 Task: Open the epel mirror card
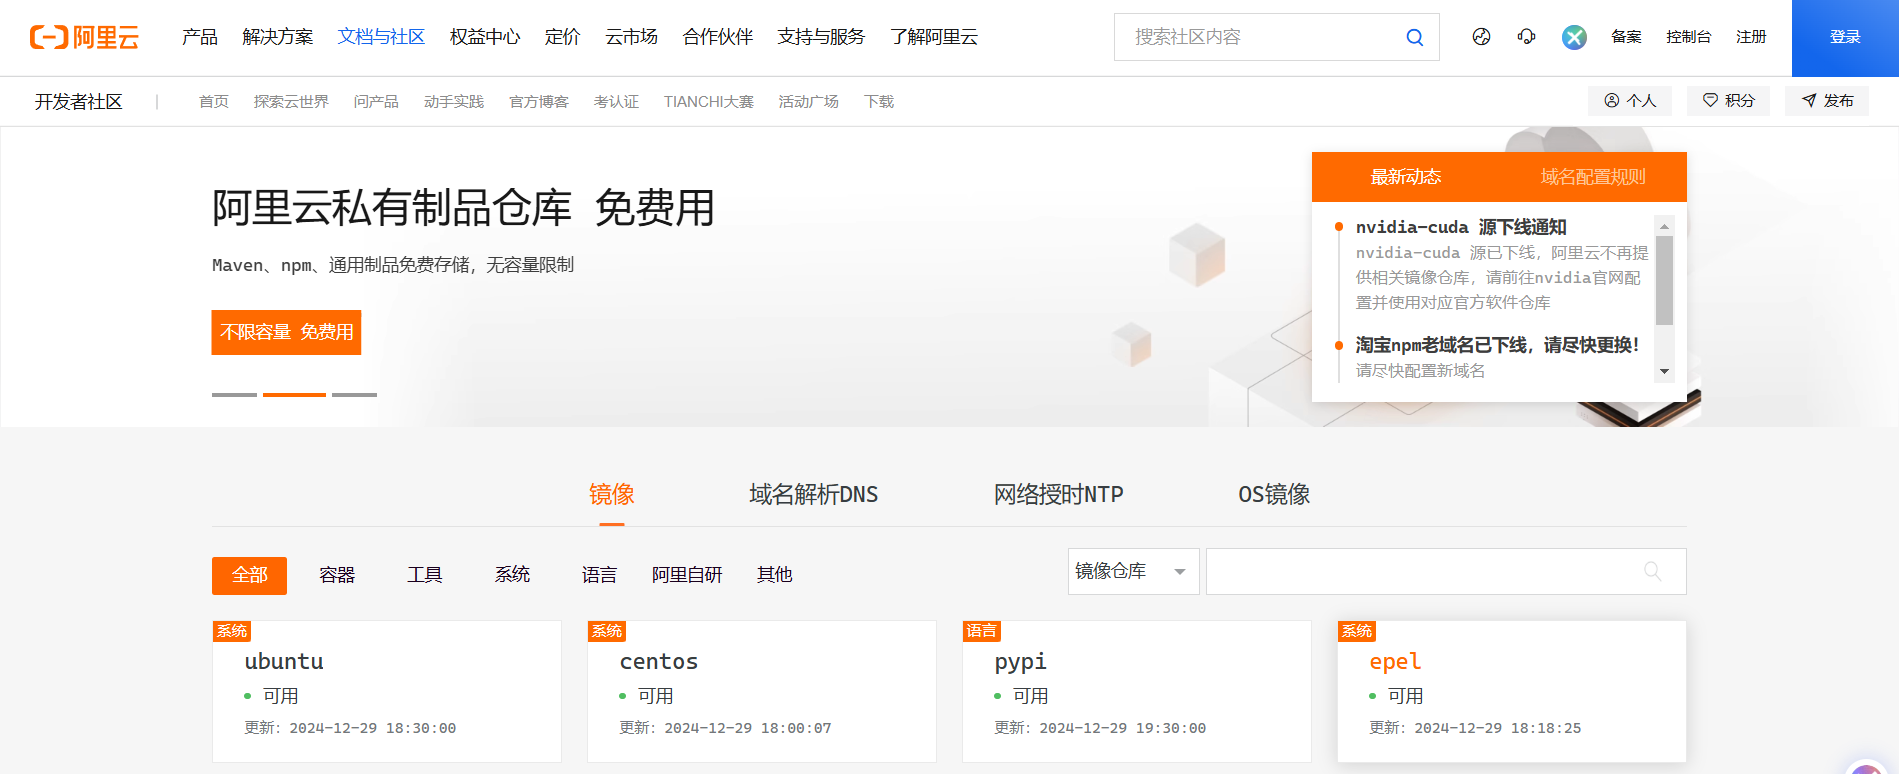tap(1512, 691)
